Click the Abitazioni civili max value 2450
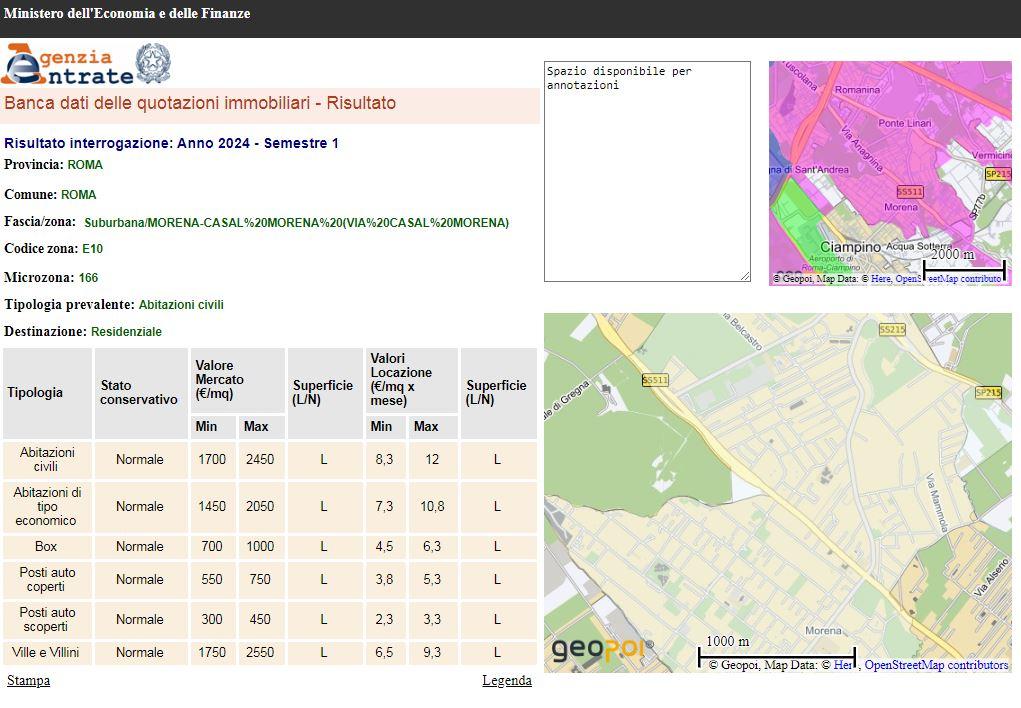Image resolution: width=1021 pixels, height=708 pixels. pos(259,460)
